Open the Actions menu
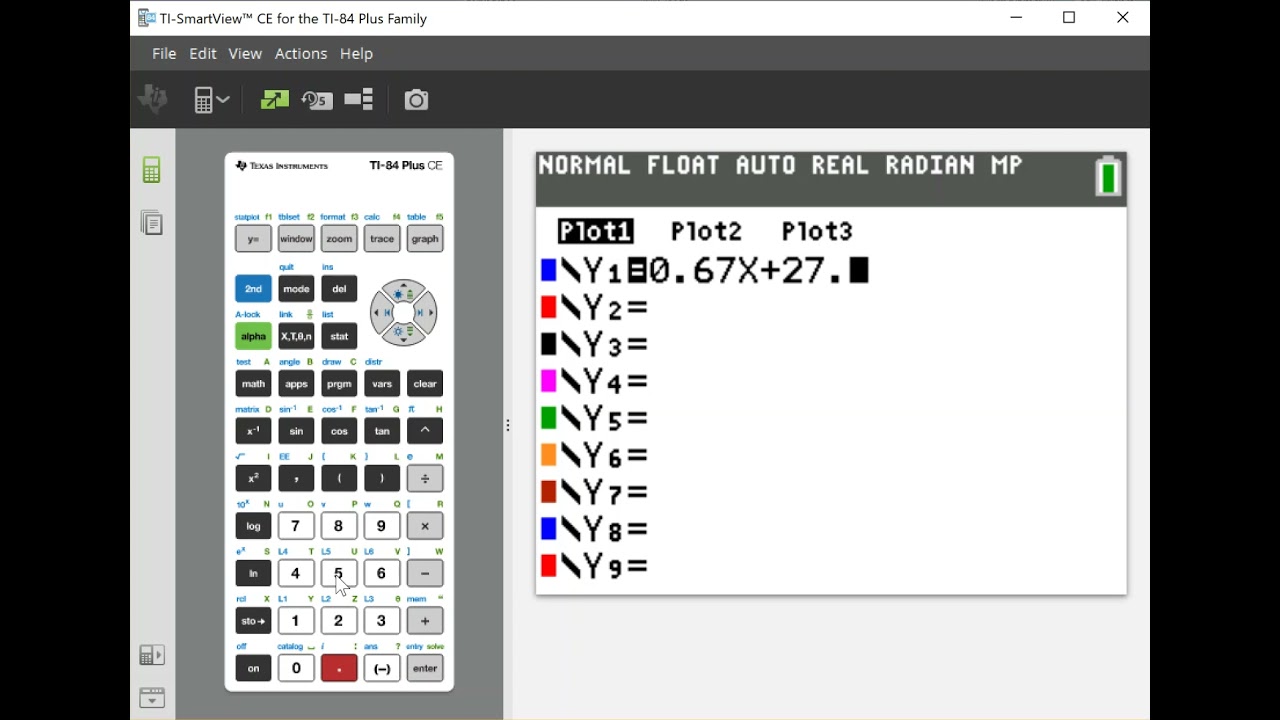Screen dimensions: 1280x720 pos(301,54)
